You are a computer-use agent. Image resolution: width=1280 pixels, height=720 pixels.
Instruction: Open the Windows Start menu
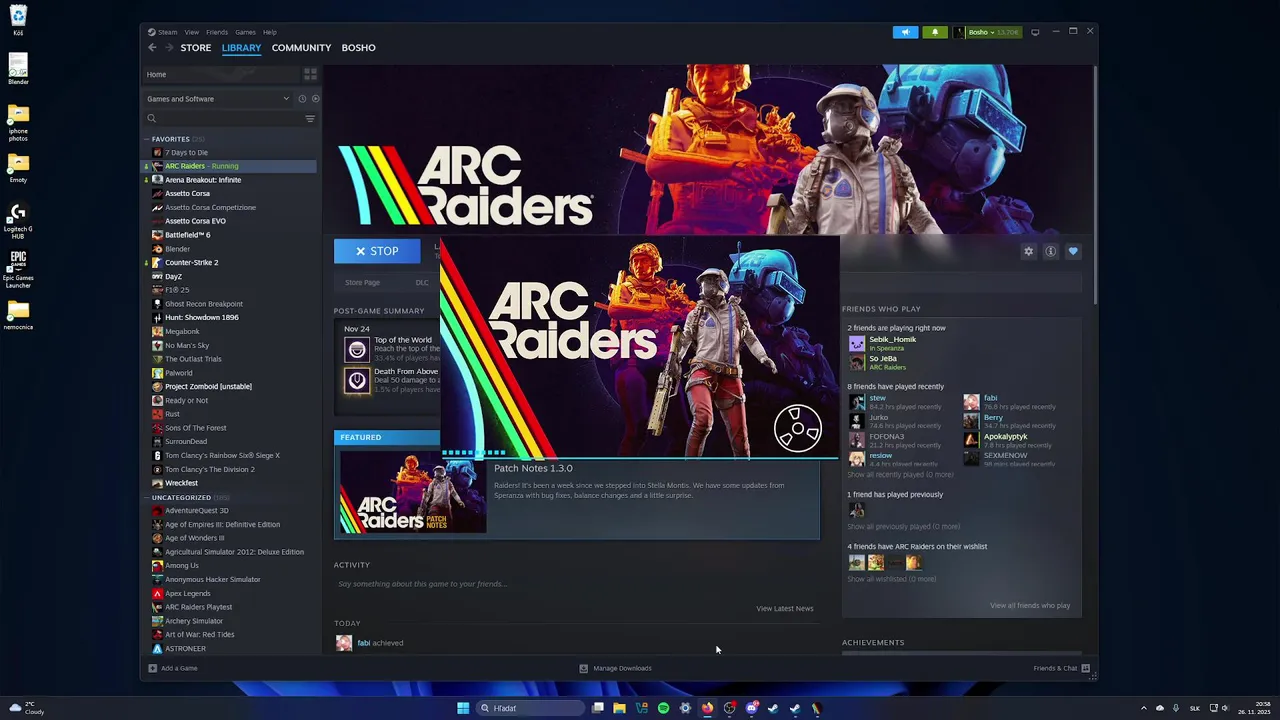coord(463,708)
